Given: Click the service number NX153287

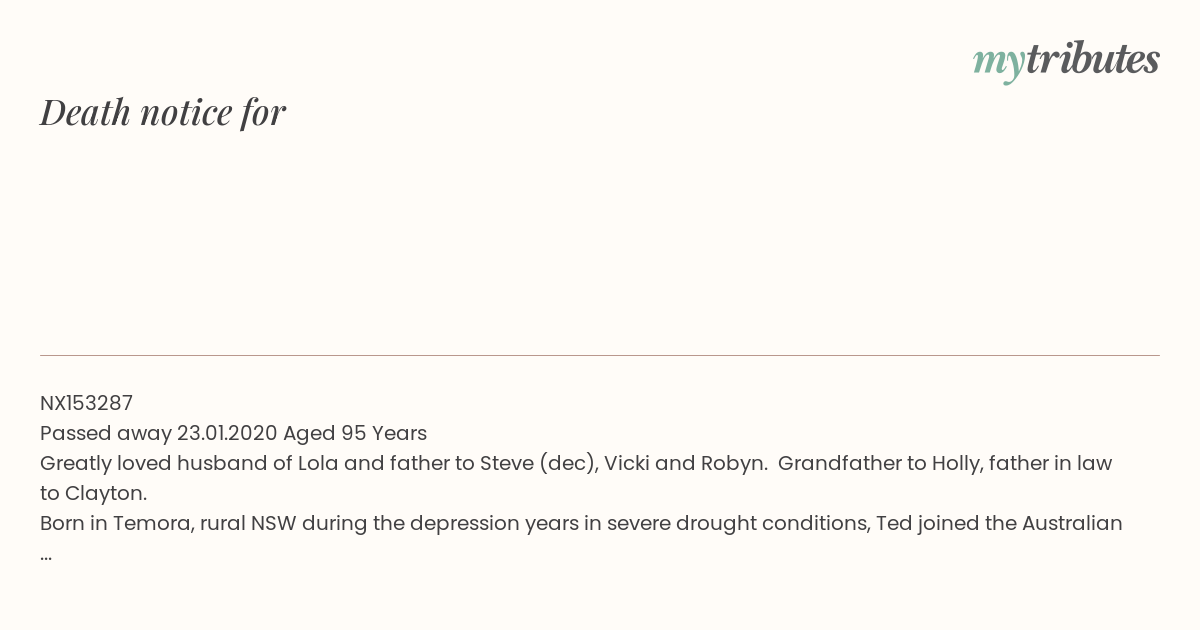Looking at the screenshot, I should pyautogui.click(x=86, y=403).
